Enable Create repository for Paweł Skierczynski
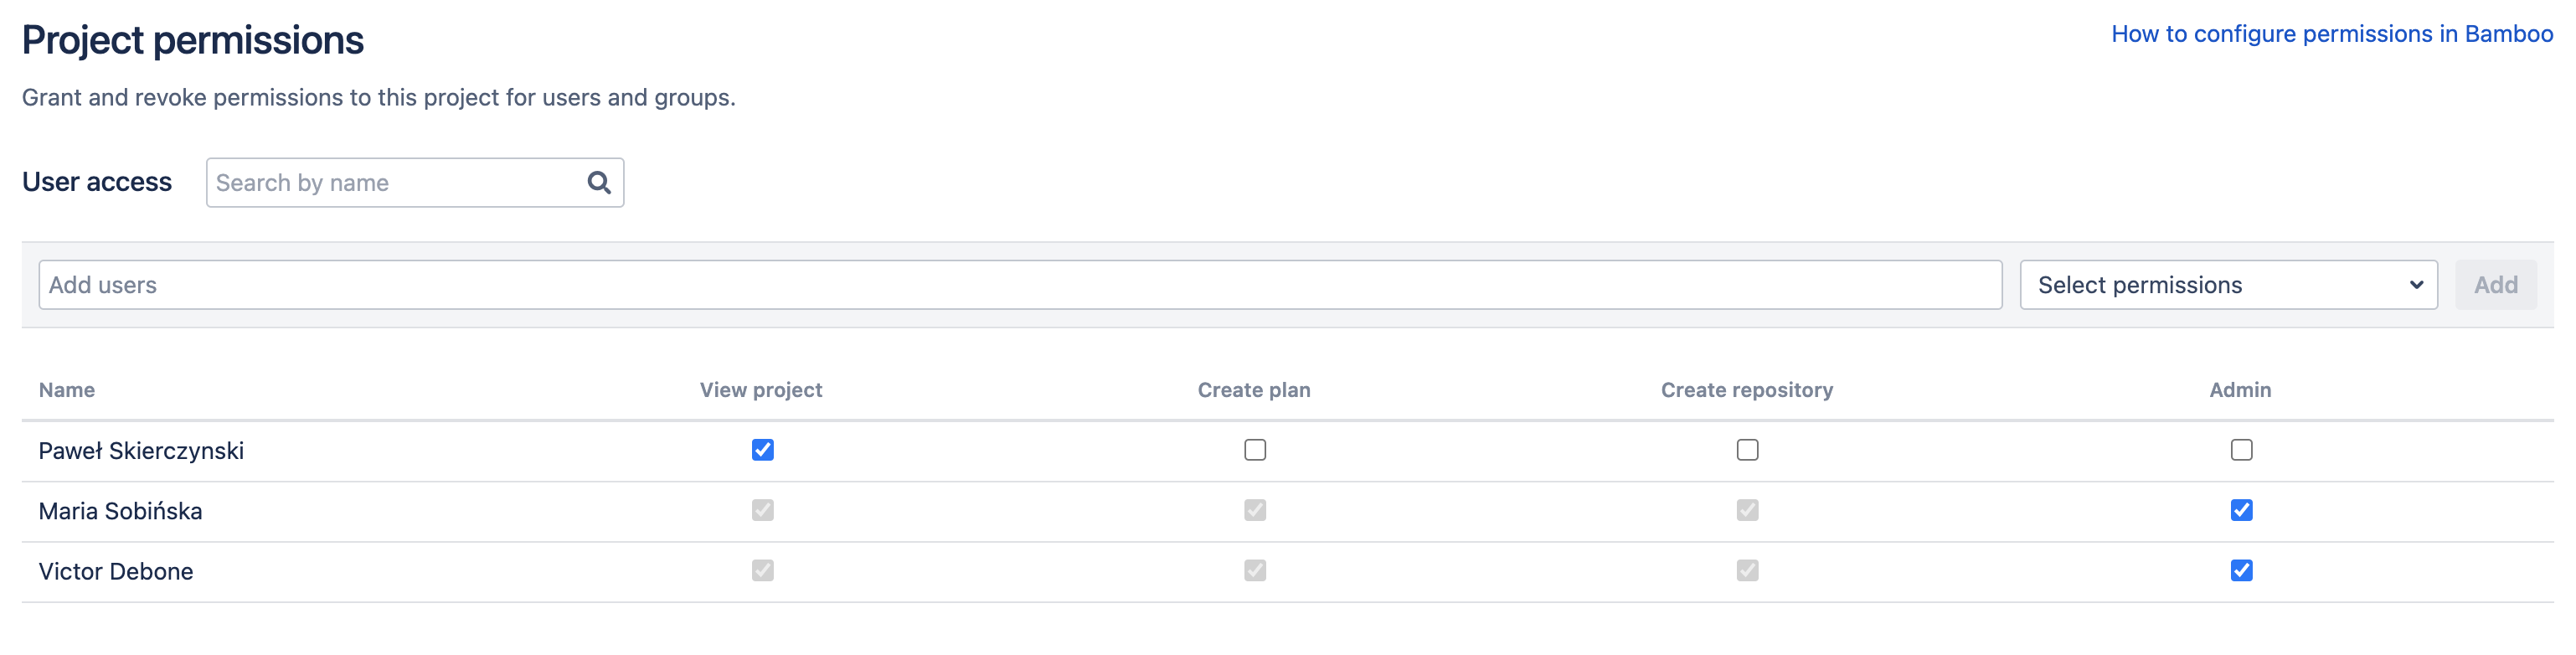 click(1746, 450)
